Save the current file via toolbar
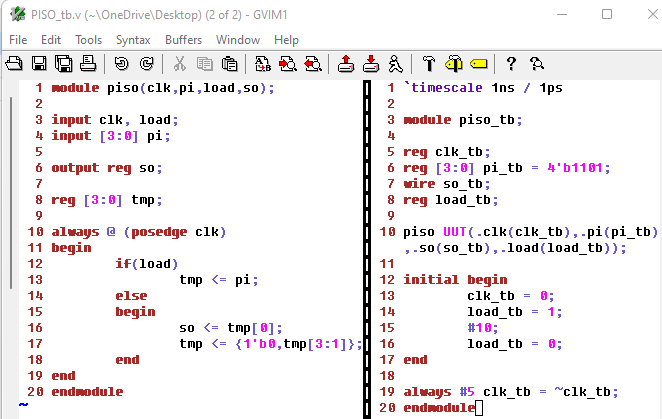Viewport: 662px width, 419px height. coord(39,64)
